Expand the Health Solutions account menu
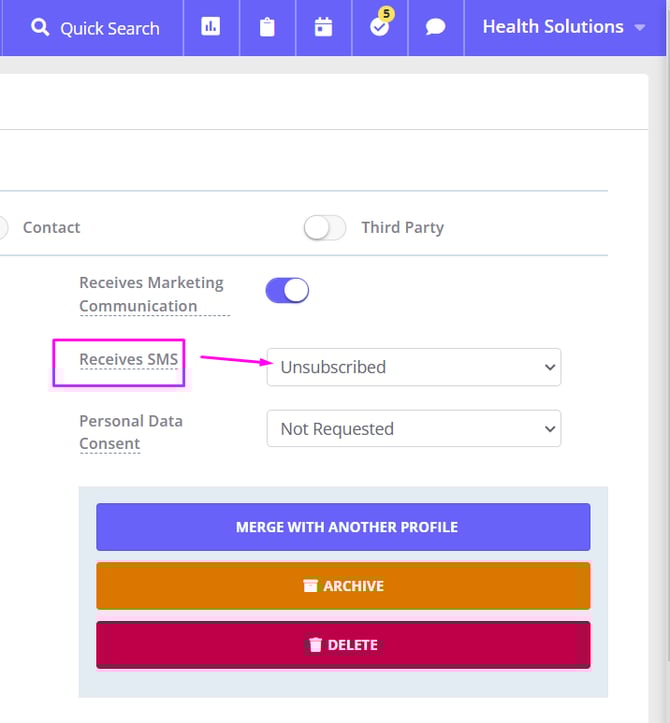 pyautogui.click(x=564, y=28)
